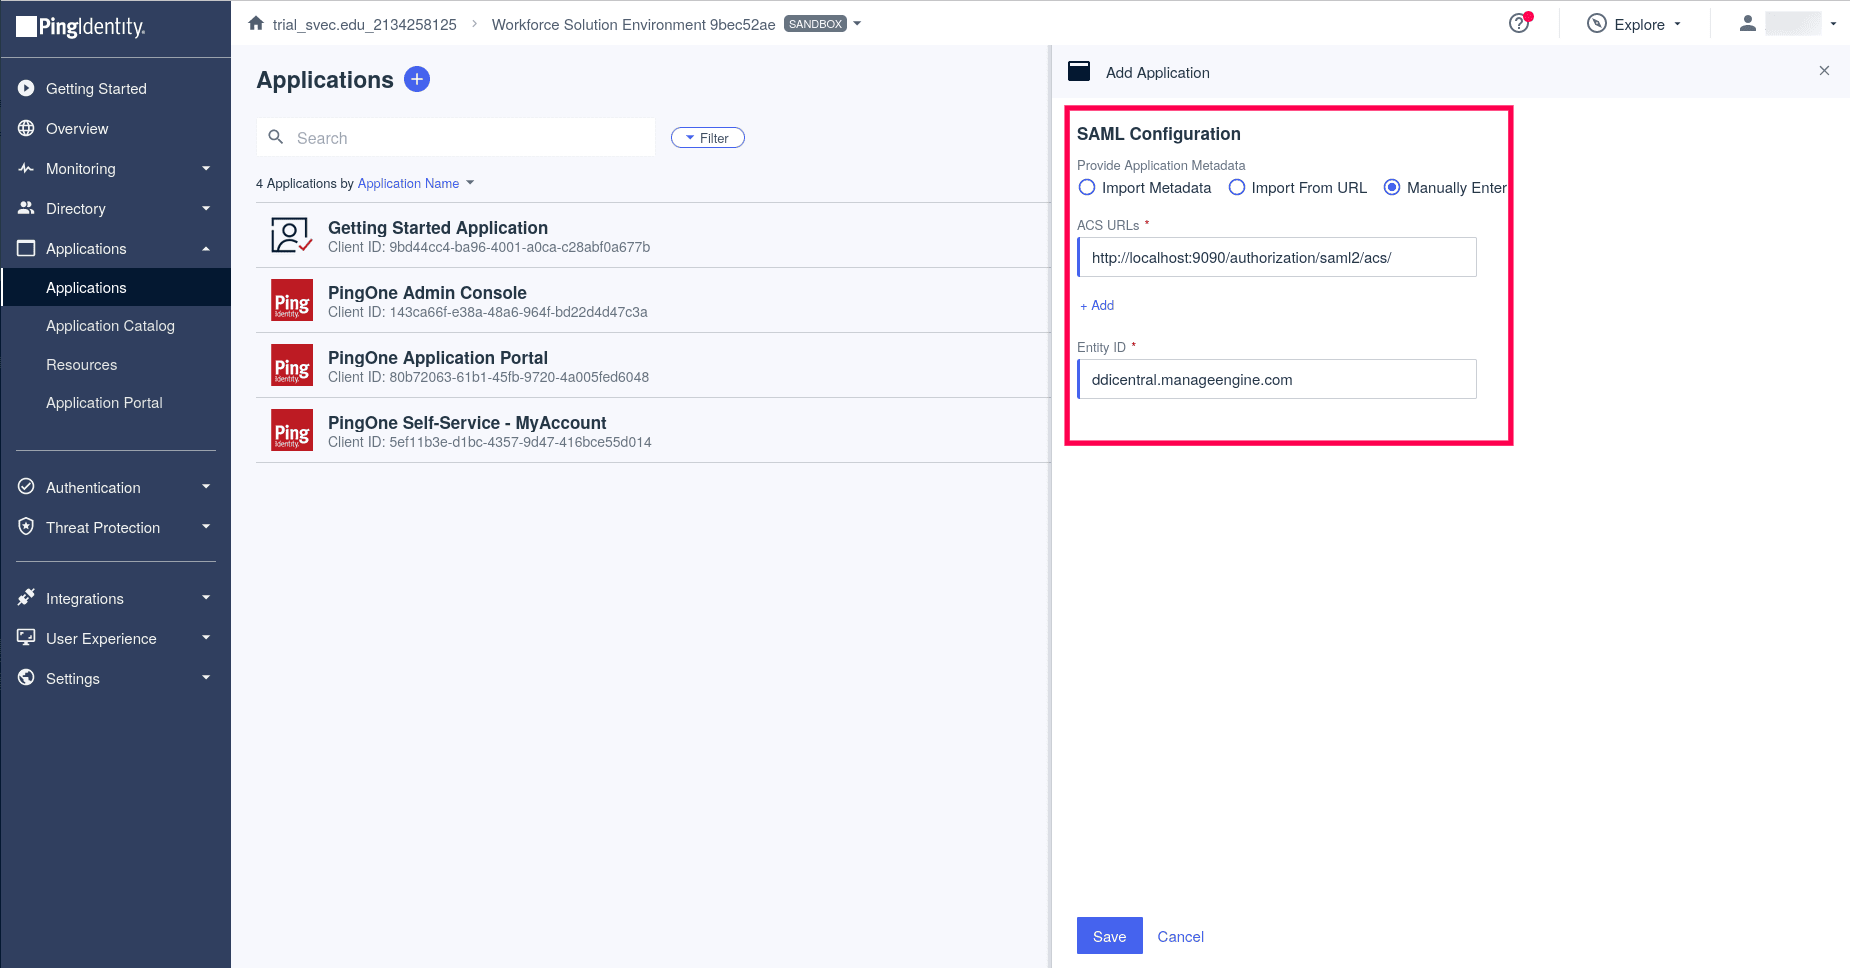Screen dimensions: 1850x968
Task: Choose the Import From URL option
Action: pyautogui.click(x=1238, y=187)
